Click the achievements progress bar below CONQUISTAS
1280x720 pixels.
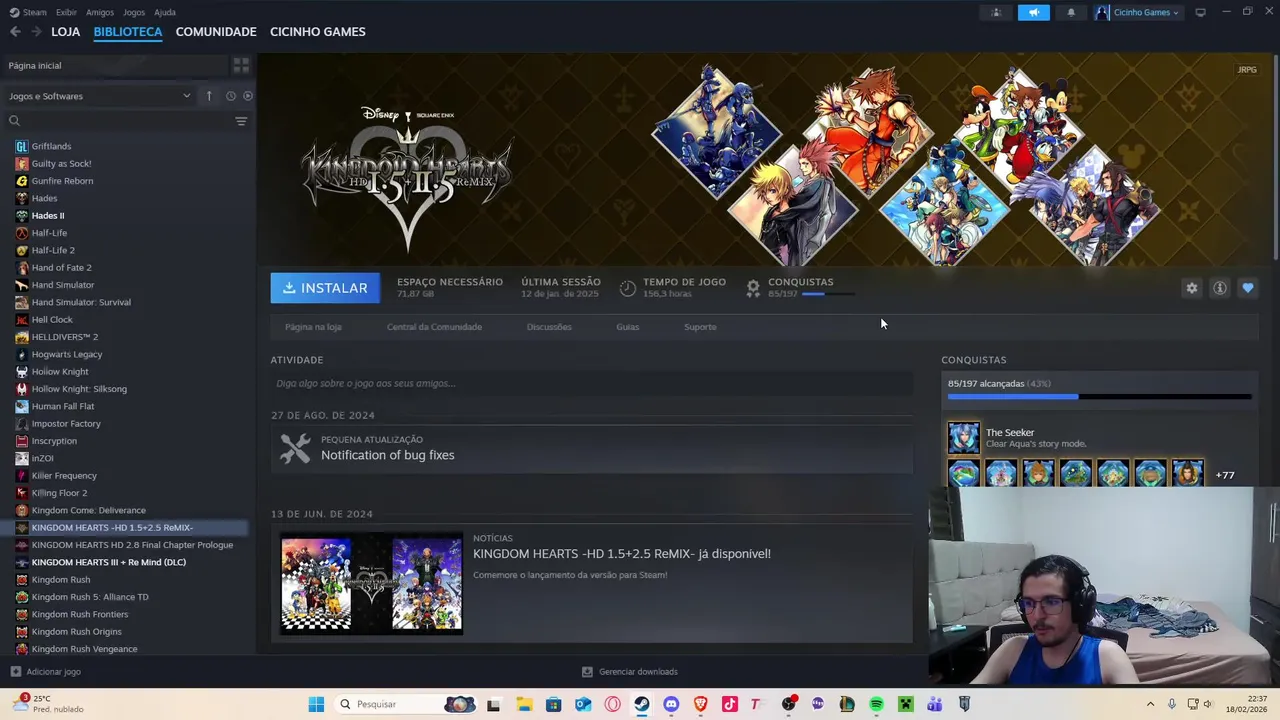pyautogui.click(x=826, y=294)
